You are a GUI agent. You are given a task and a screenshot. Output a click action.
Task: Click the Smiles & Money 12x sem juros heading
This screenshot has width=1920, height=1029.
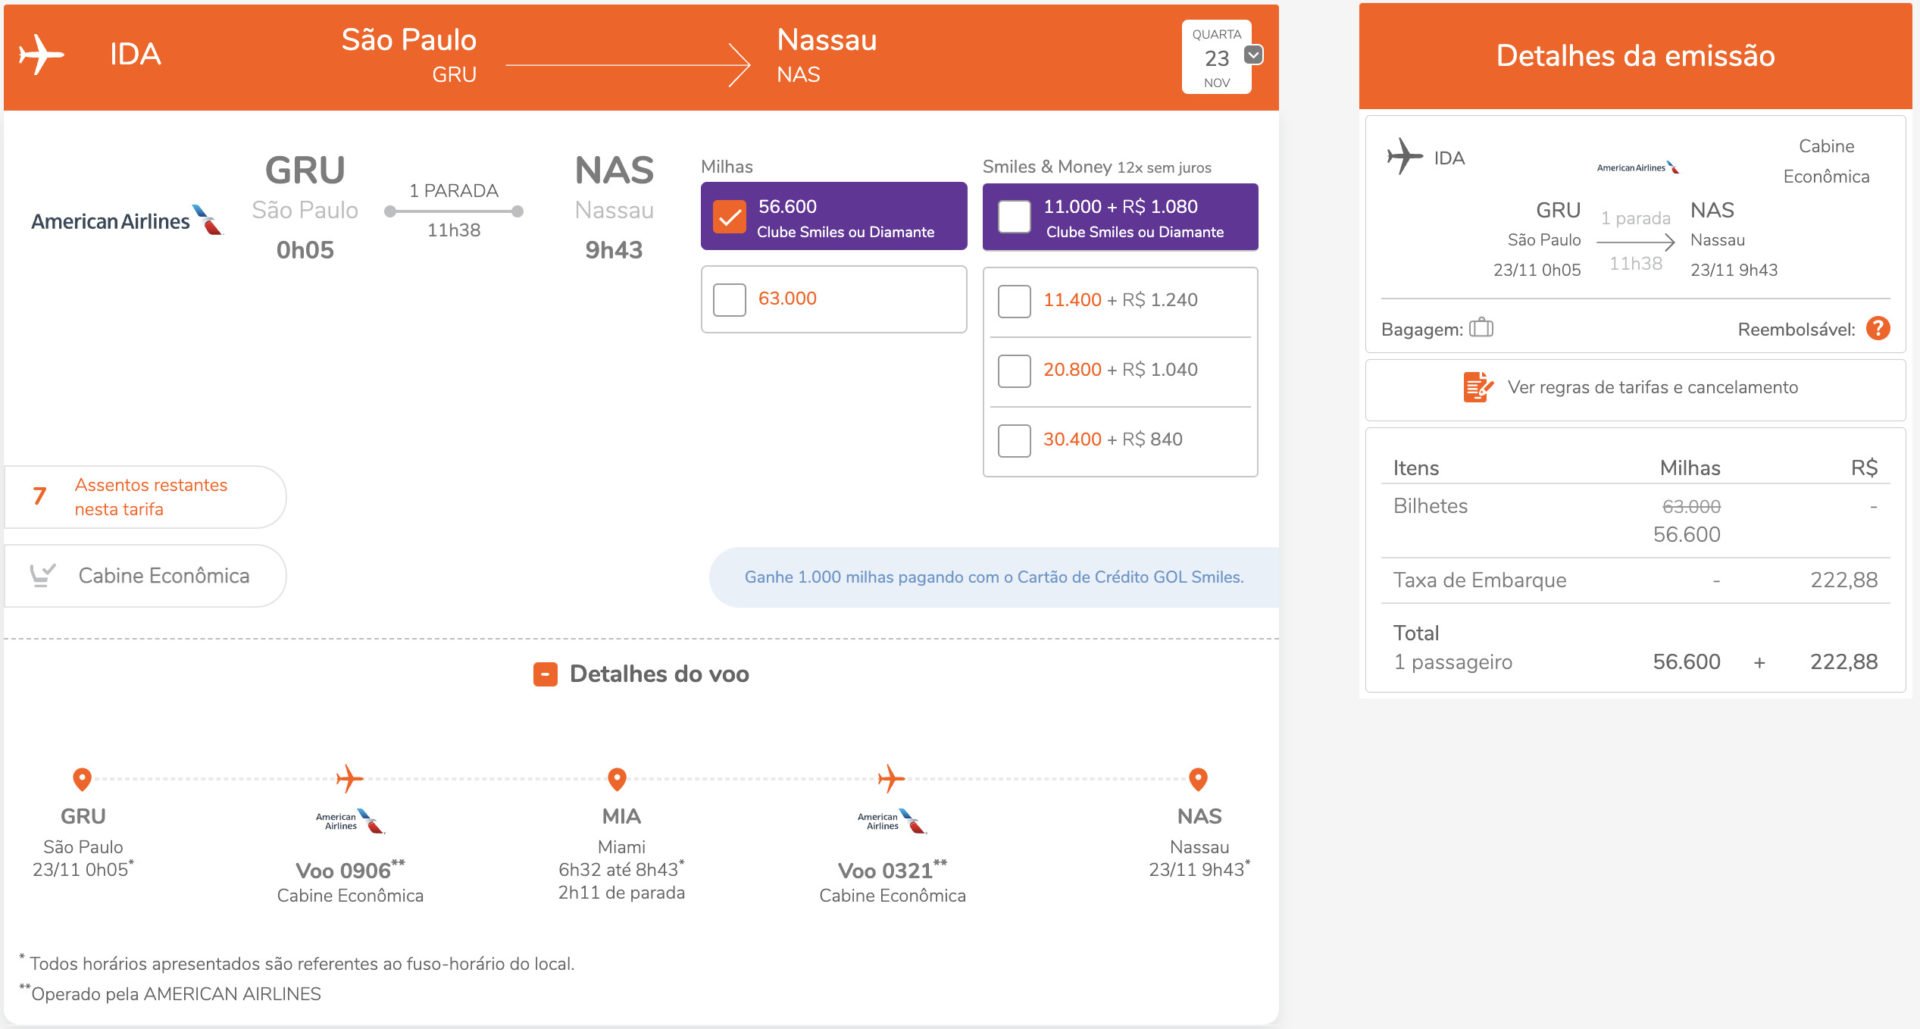tap(1096, 167)
